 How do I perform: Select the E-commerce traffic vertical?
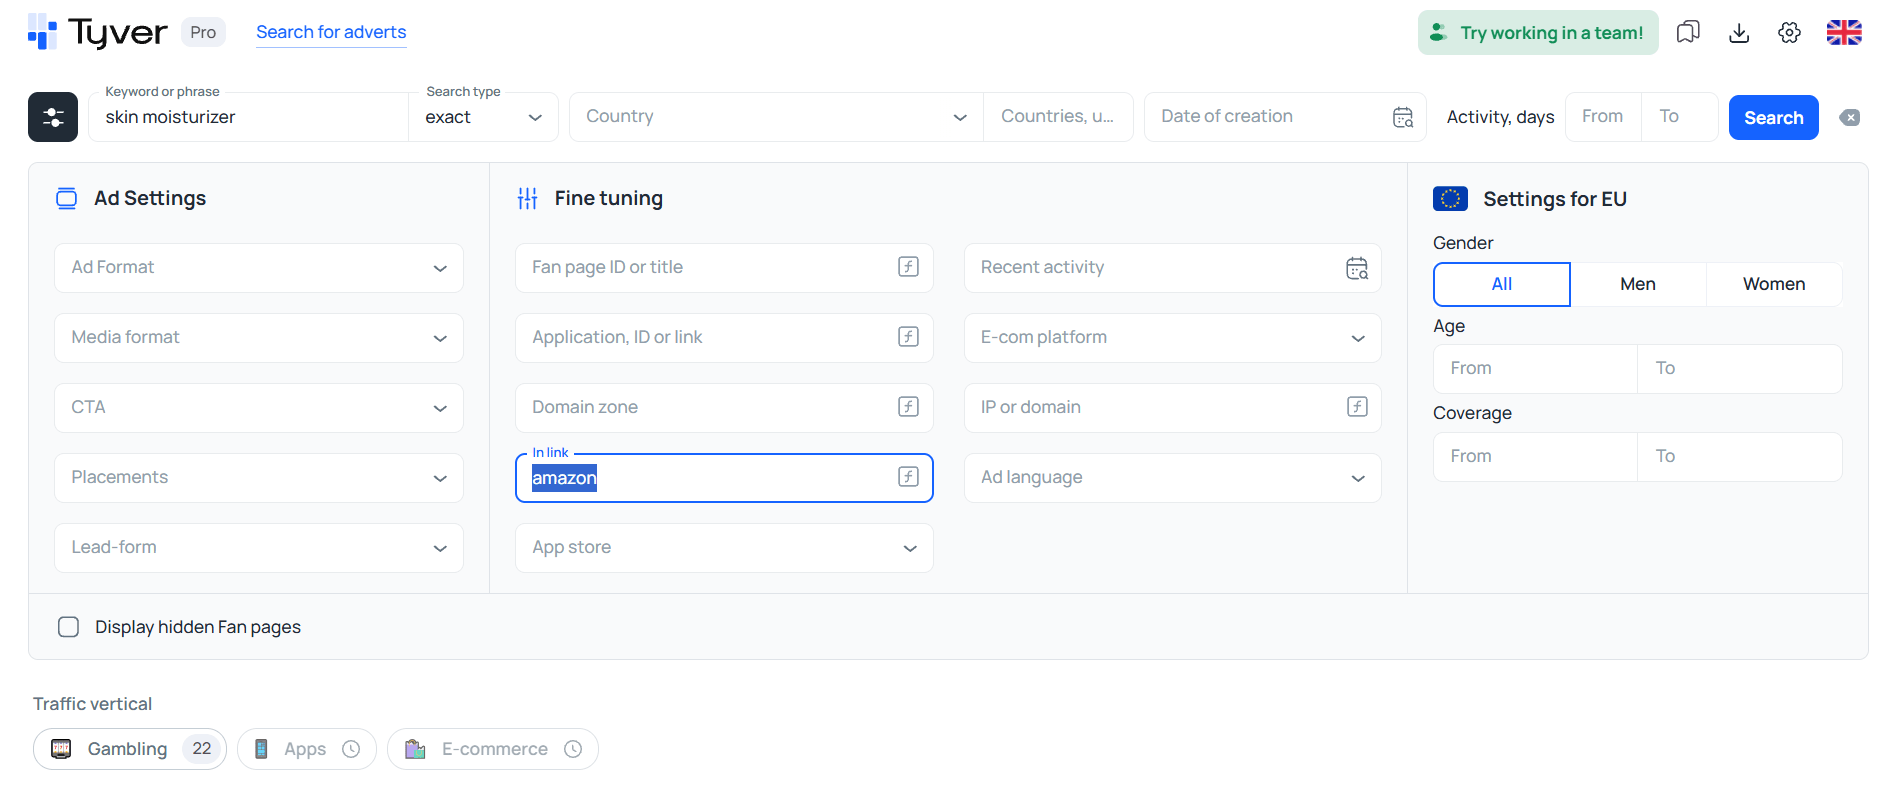point(493,749)
